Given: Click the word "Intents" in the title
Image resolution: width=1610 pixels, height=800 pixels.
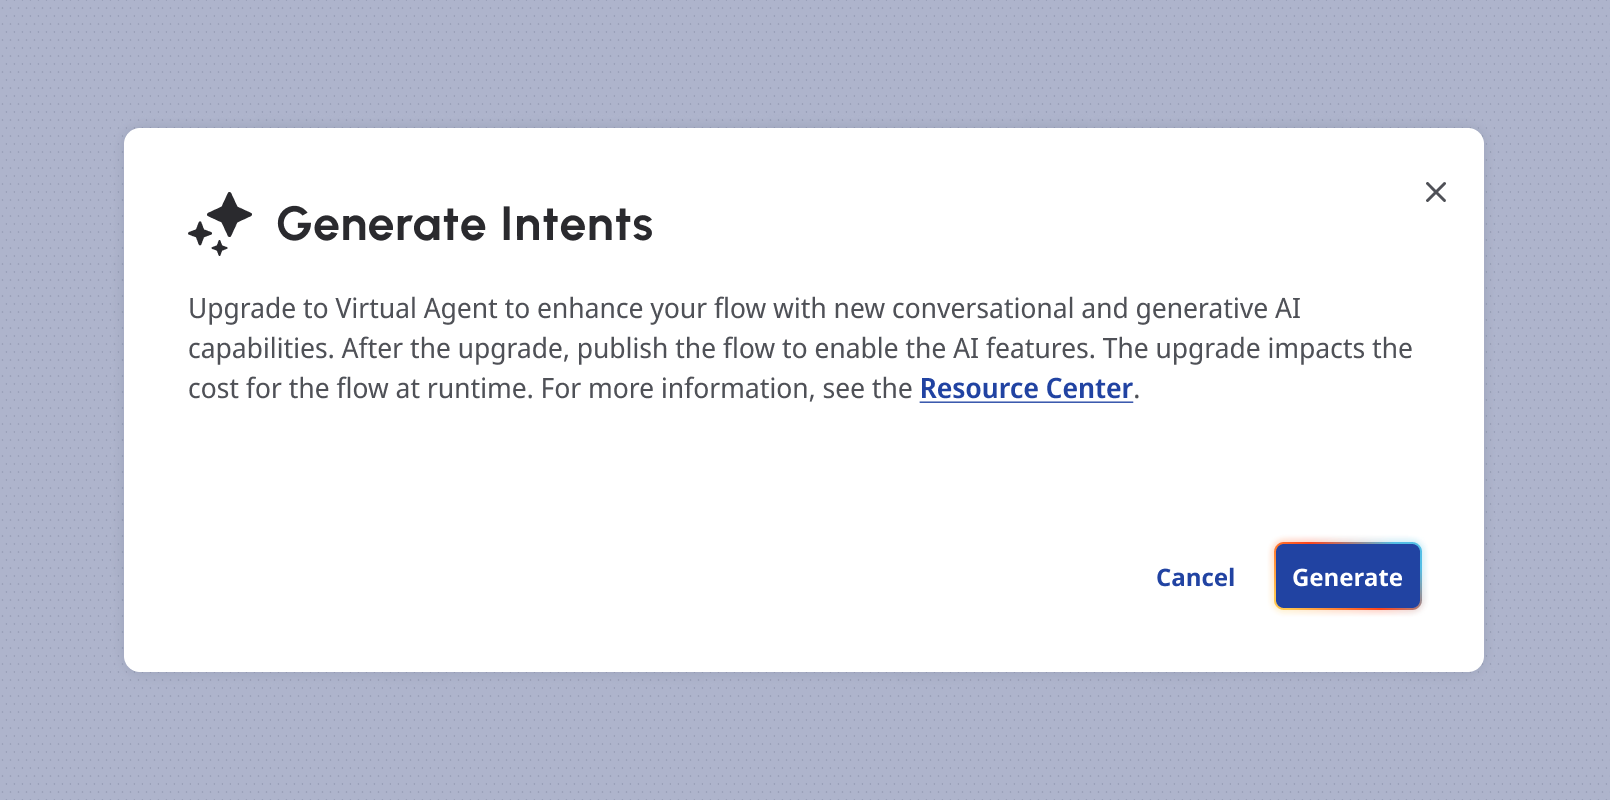Looking at the screenshot, I should point(576,224).
